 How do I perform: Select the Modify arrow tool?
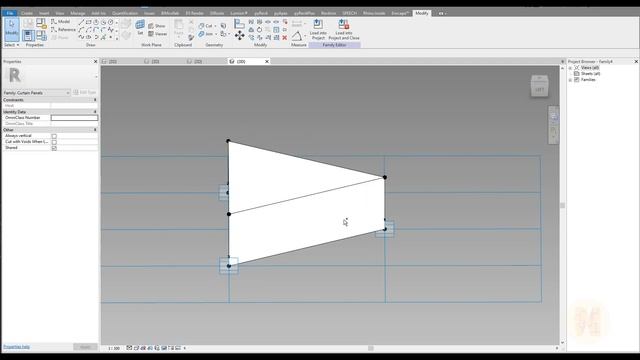point(11,29)
